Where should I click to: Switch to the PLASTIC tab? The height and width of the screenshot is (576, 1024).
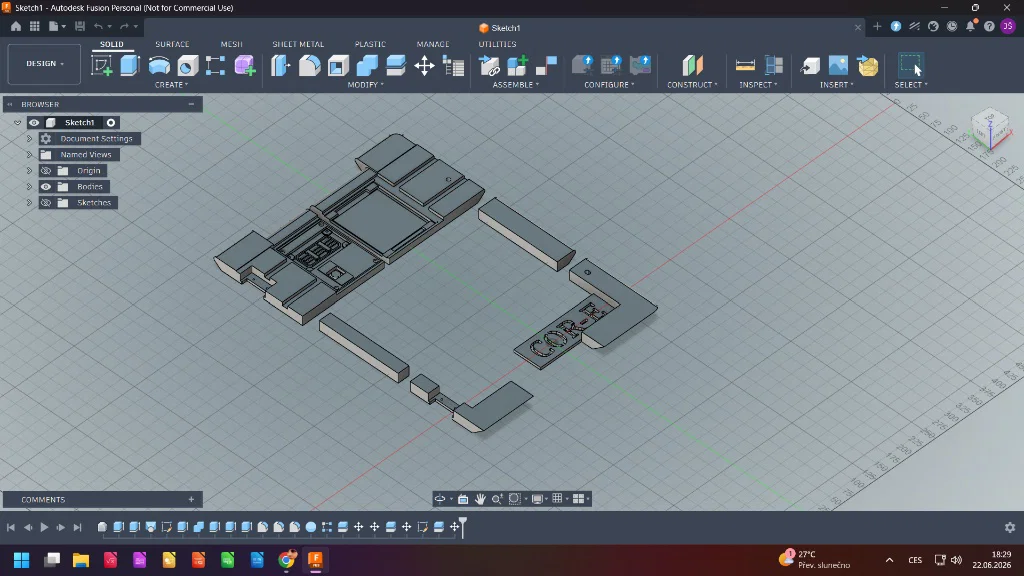pyautogui.click(x=370, y=44)
